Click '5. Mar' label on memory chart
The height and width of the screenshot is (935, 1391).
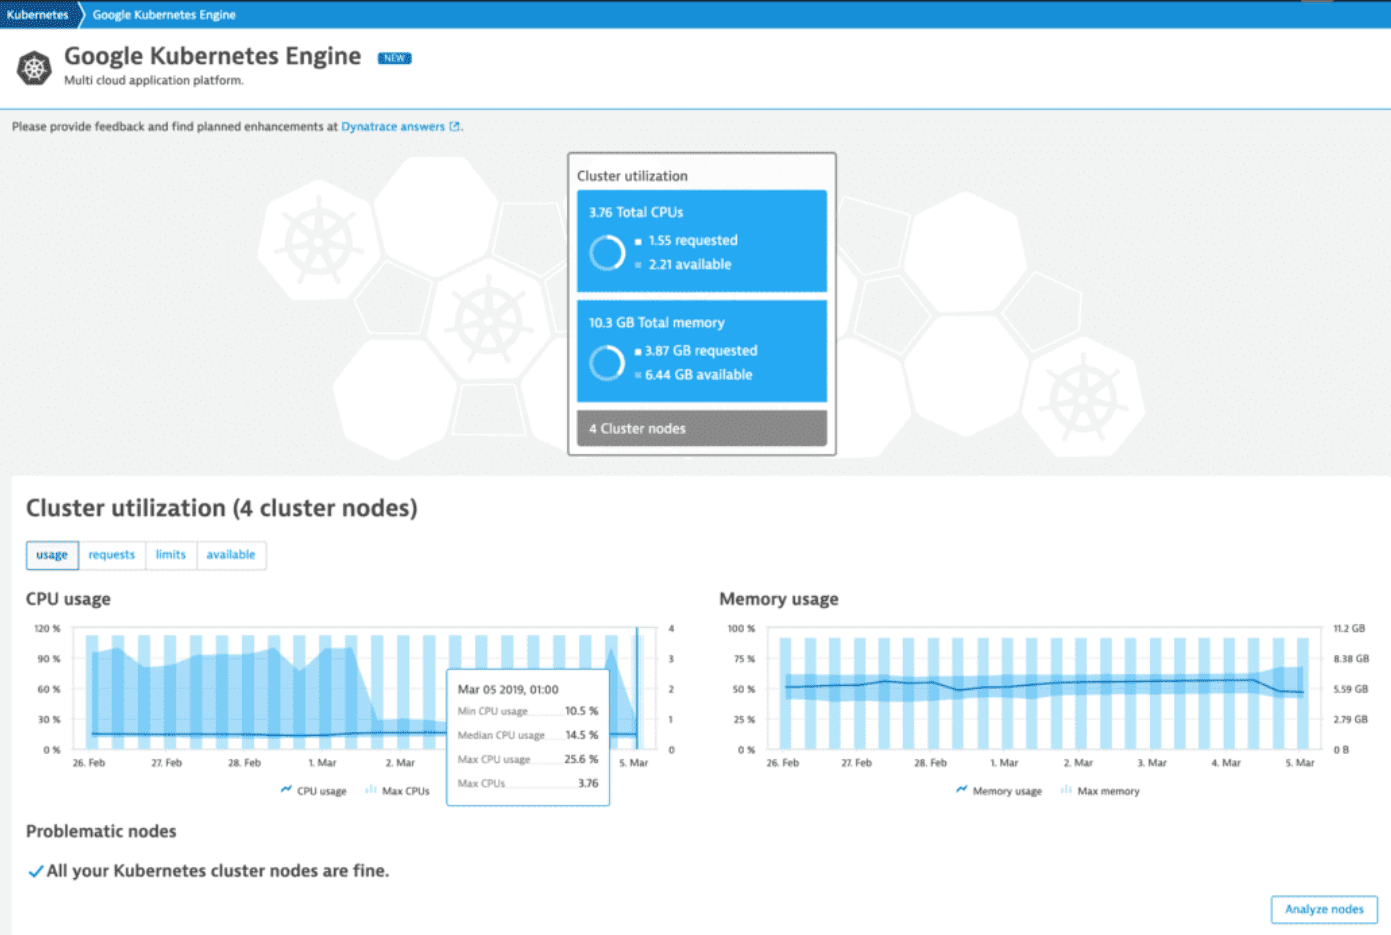1300,763
